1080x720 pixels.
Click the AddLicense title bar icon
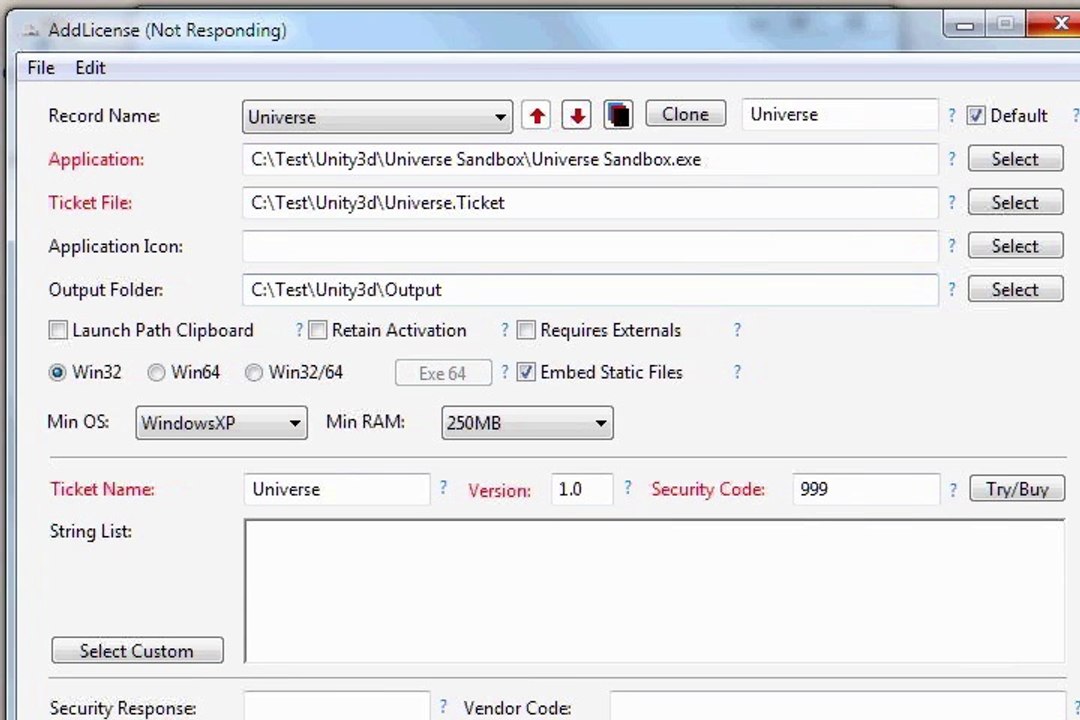click(30, 30)
